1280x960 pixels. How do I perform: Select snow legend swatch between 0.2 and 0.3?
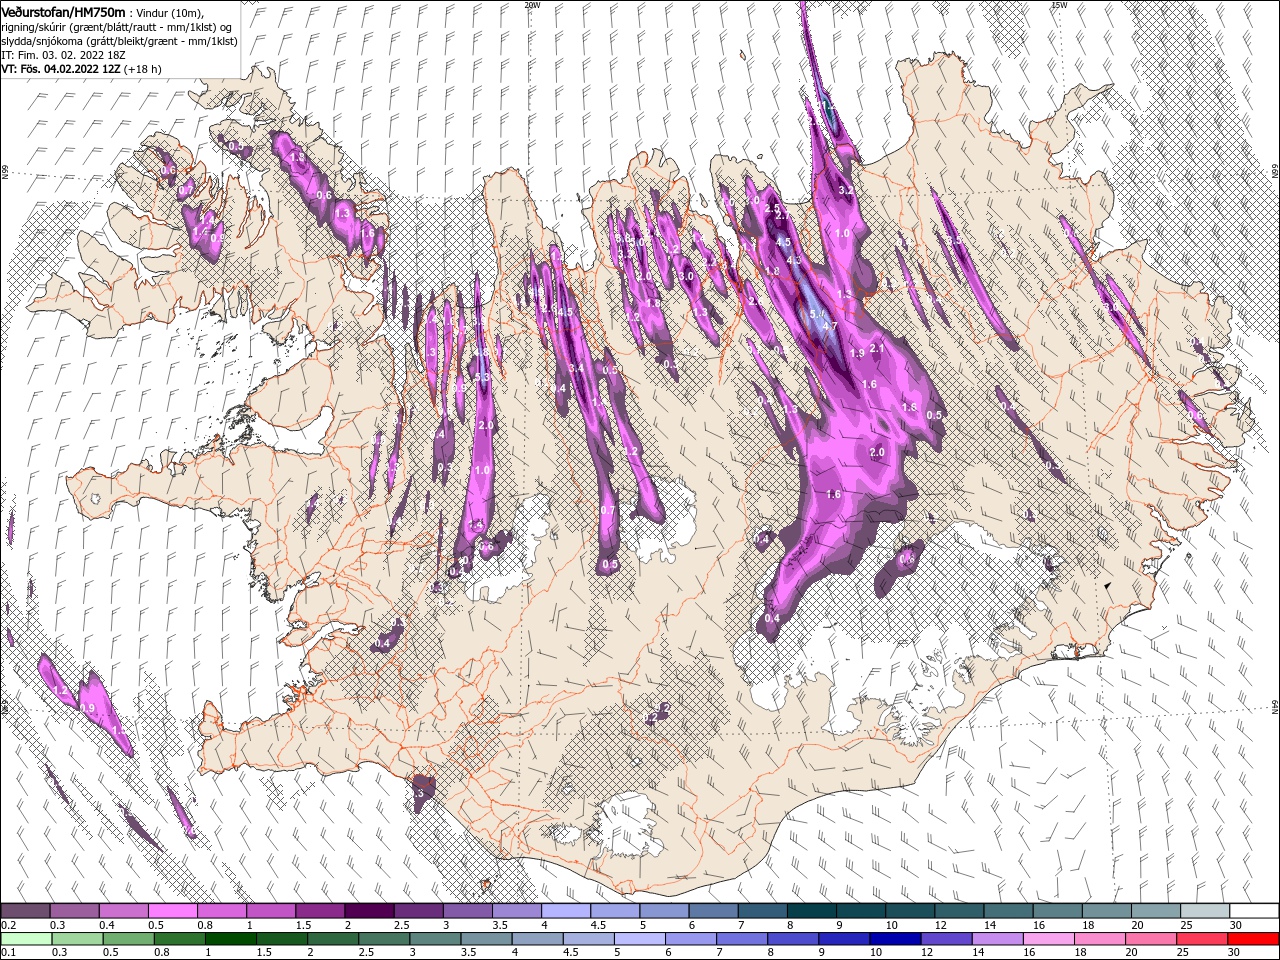tap(25, 911)
